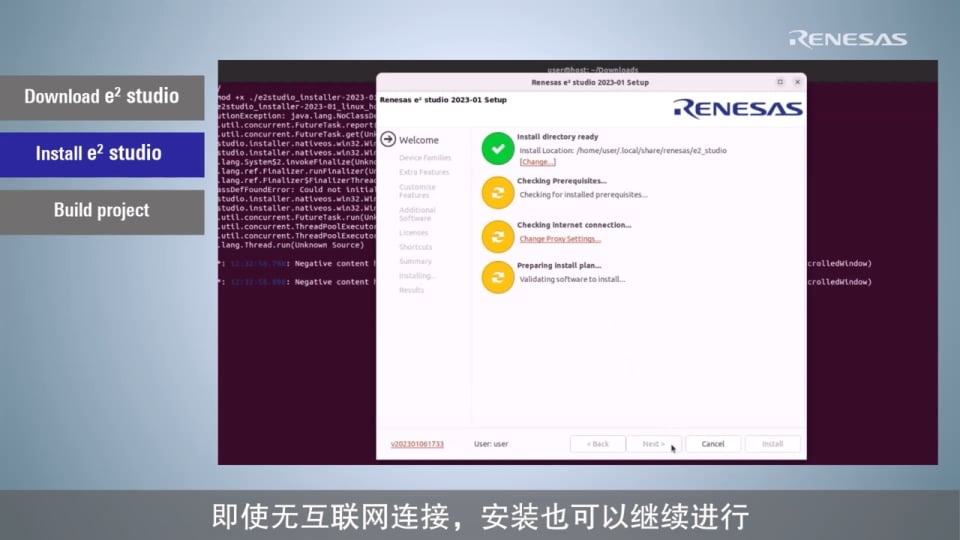Click the Back button
The height and width of the screenshot is (540, 960).
[x=597, y=444]
